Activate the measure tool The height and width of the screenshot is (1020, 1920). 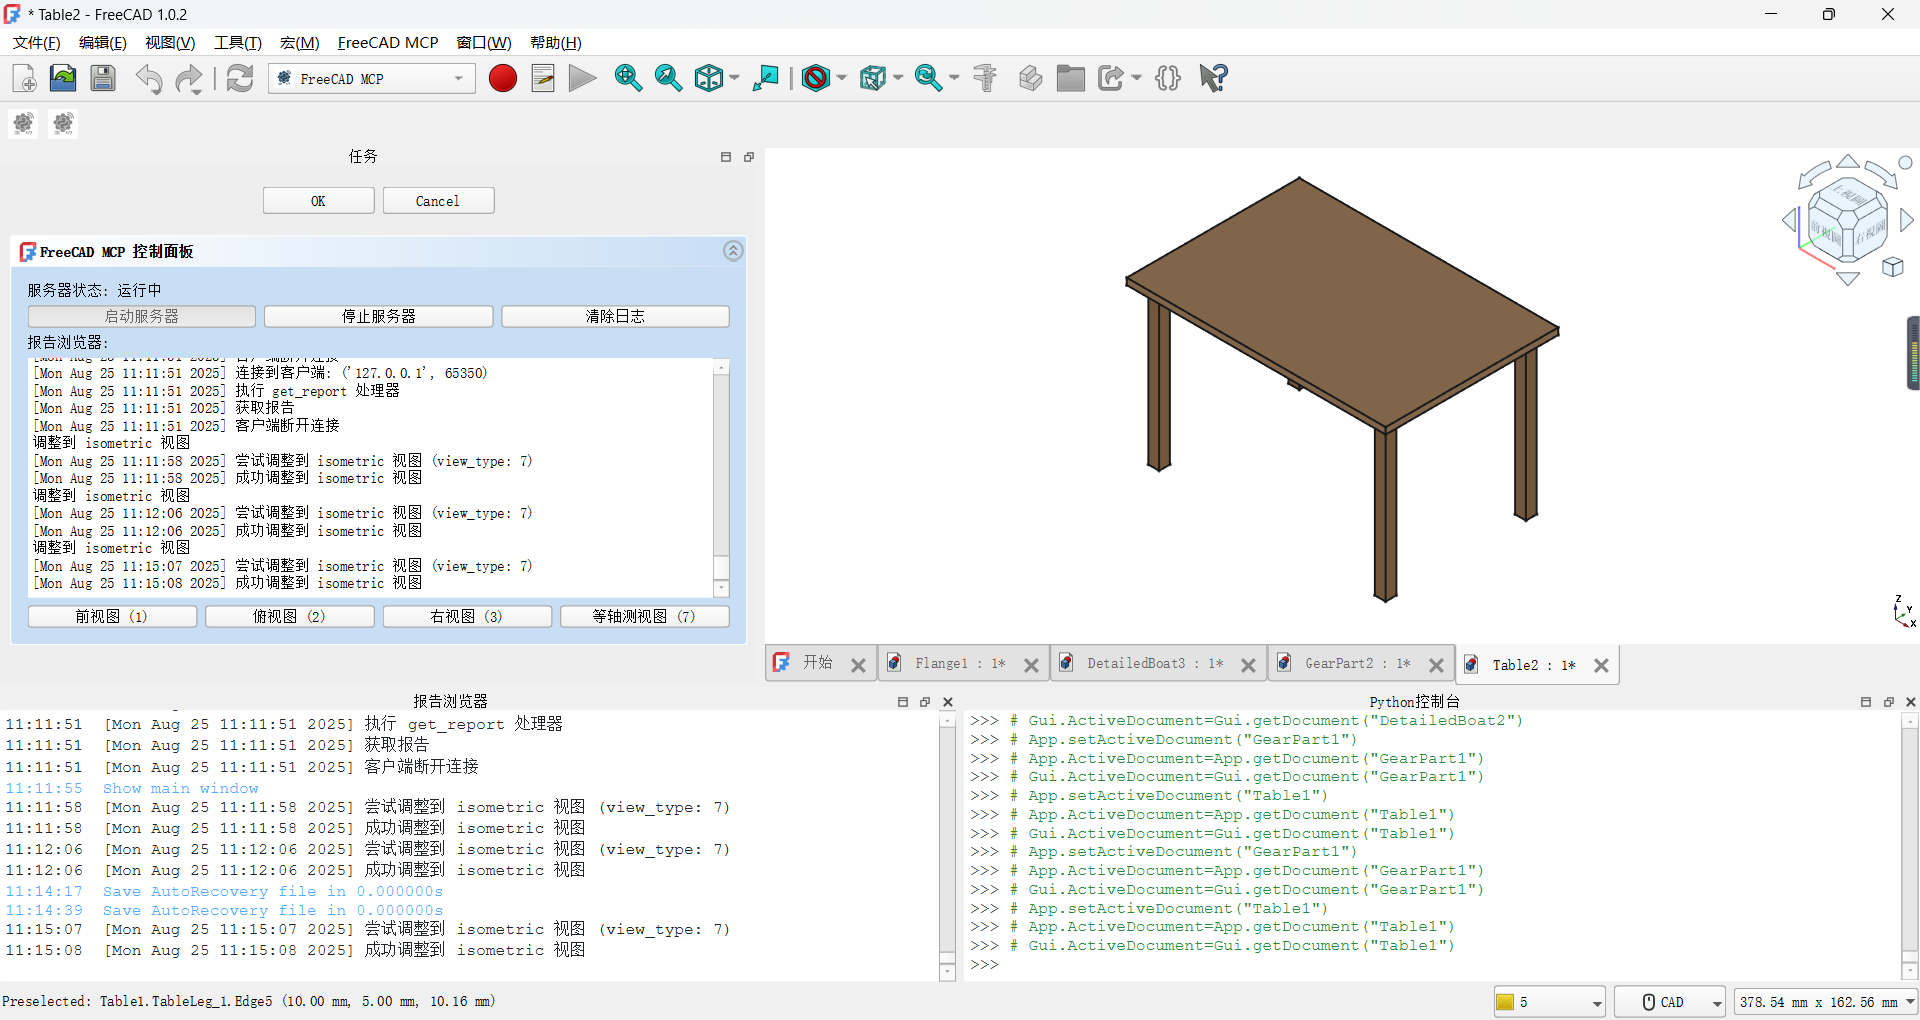click(x=985, y=78)
